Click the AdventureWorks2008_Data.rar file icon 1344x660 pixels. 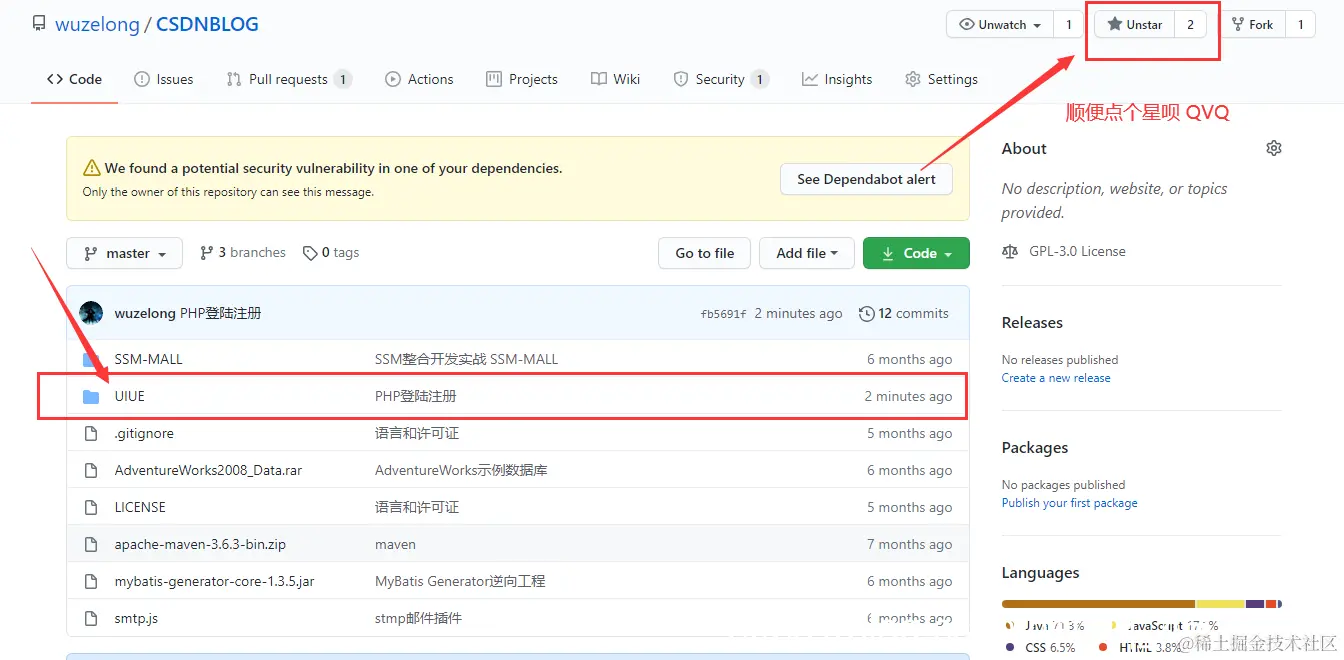(91, 470)
